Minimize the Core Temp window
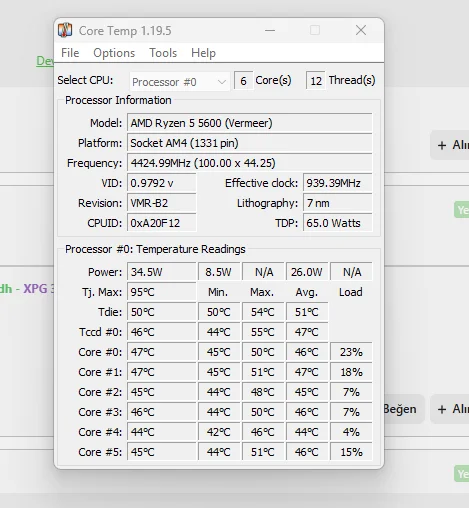 pos(270,30)
